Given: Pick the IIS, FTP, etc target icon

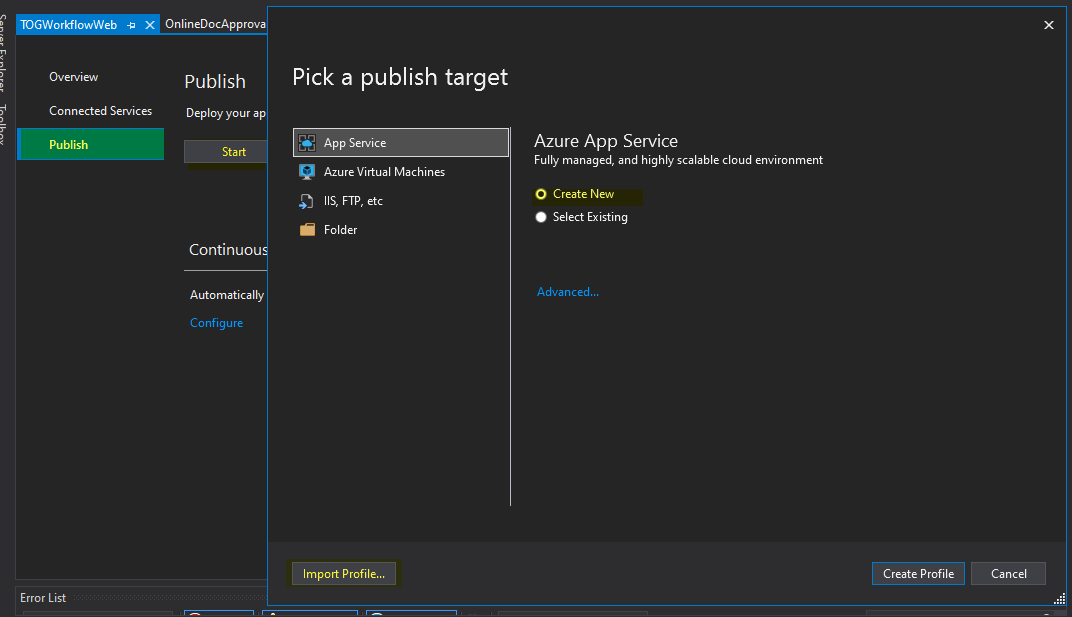Looking at the screenshot, I should (x=307, y=201).
